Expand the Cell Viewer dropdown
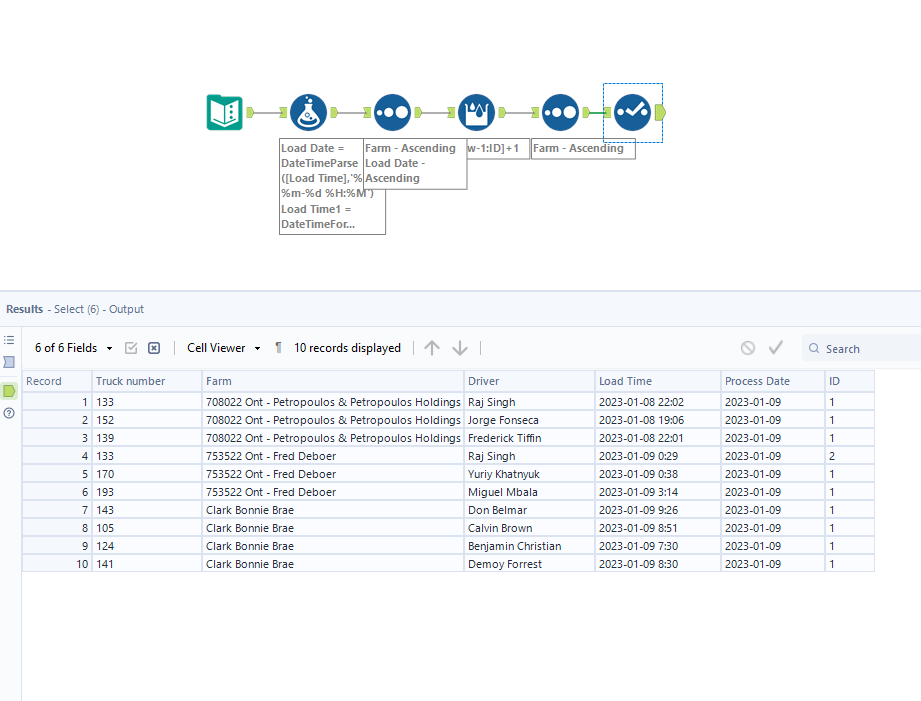Screen dimensions: 921x701 click(223, 348)
